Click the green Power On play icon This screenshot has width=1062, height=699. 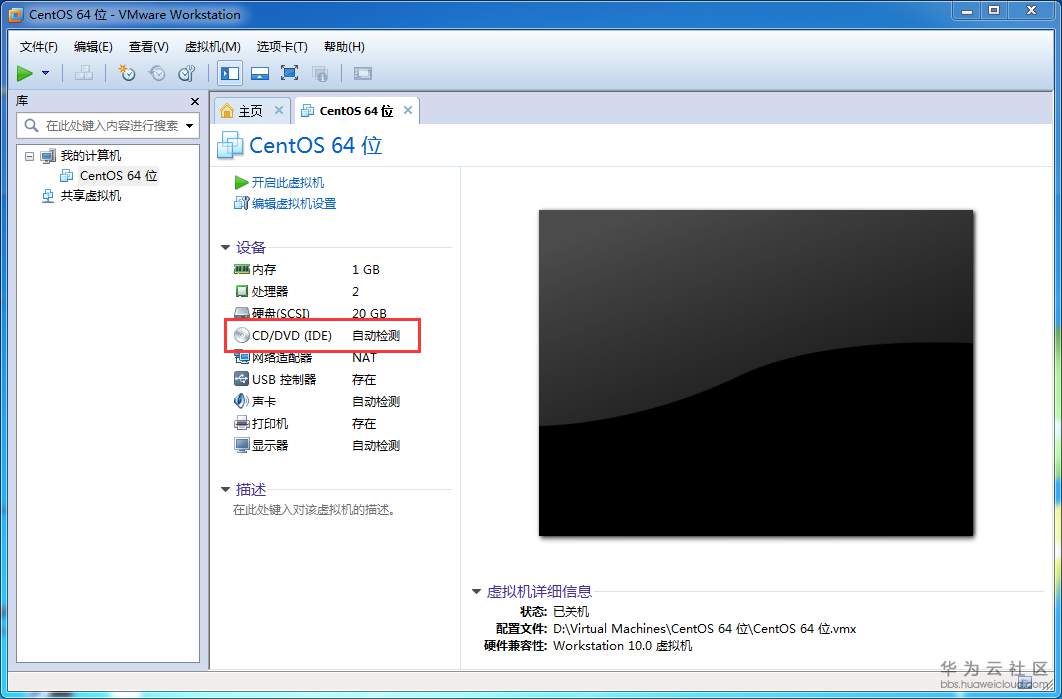pos(25,73)
